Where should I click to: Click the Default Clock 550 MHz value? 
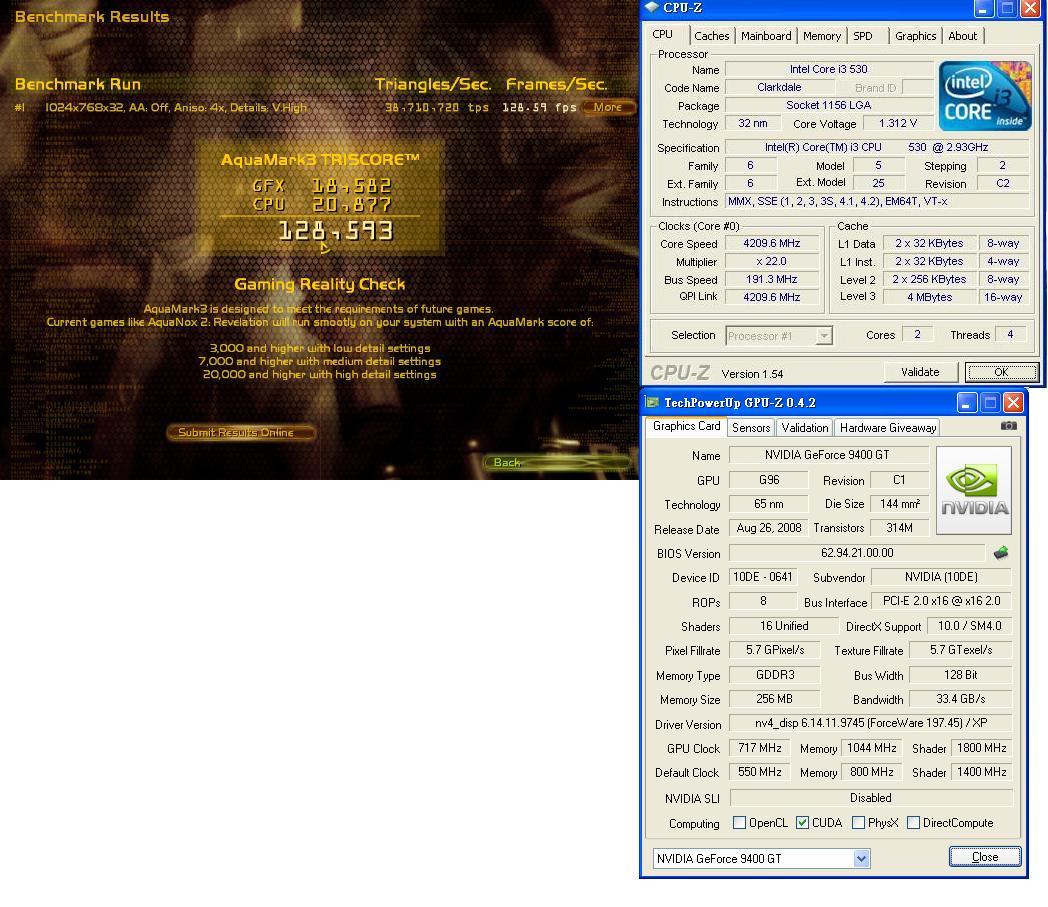759,772
